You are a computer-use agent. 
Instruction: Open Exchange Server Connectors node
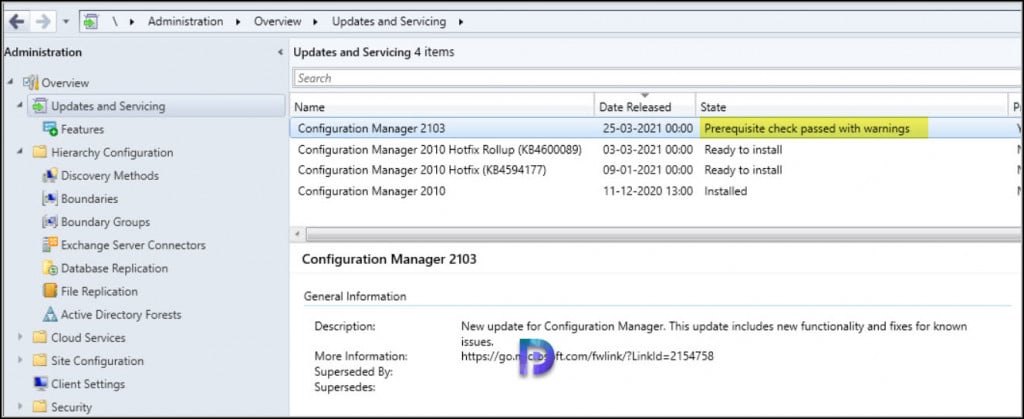(133, 245)
